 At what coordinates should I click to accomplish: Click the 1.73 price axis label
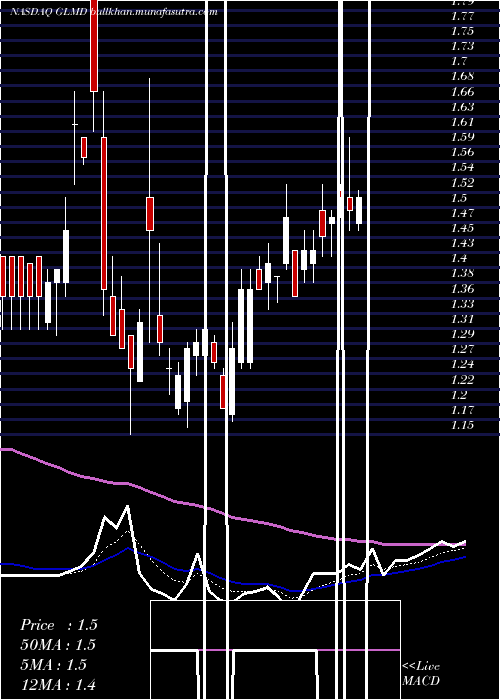tap(462, 46)
